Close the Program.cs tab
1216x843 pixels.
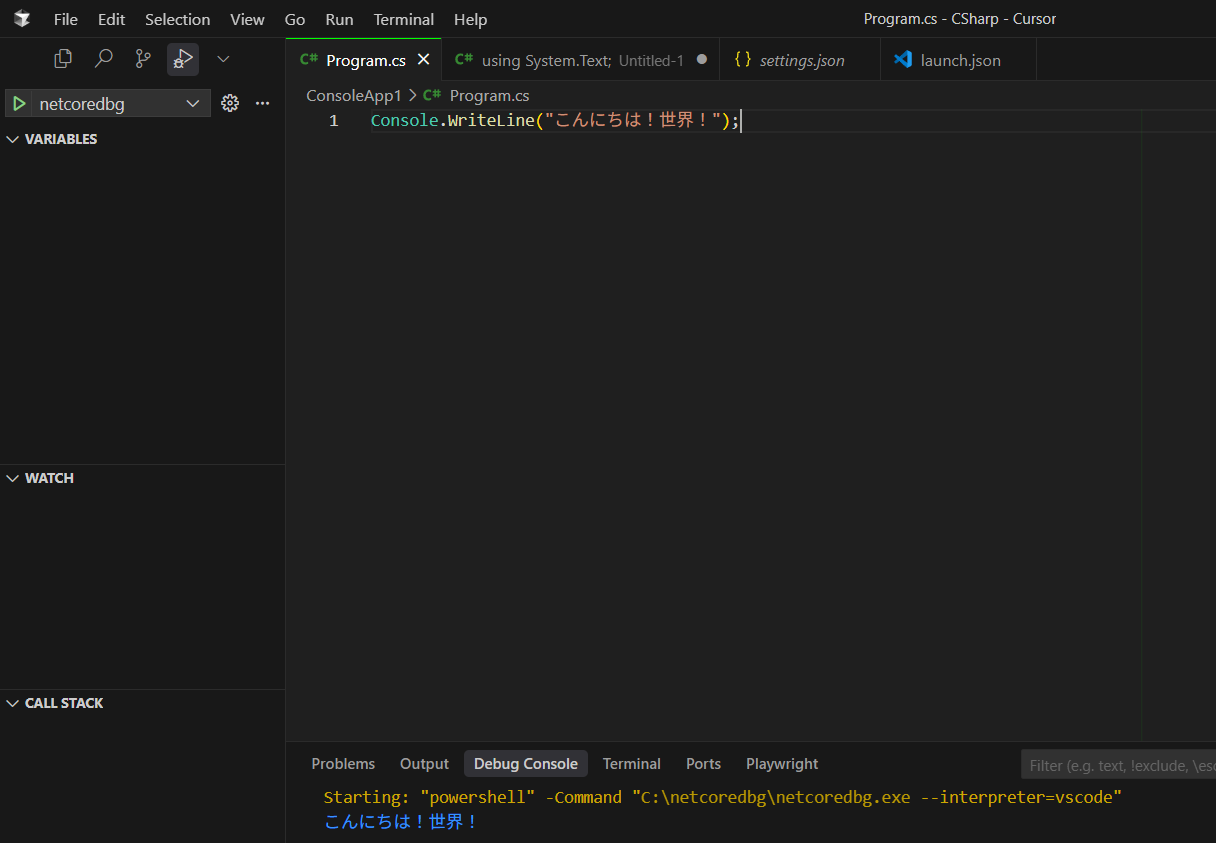click(423, 60)
